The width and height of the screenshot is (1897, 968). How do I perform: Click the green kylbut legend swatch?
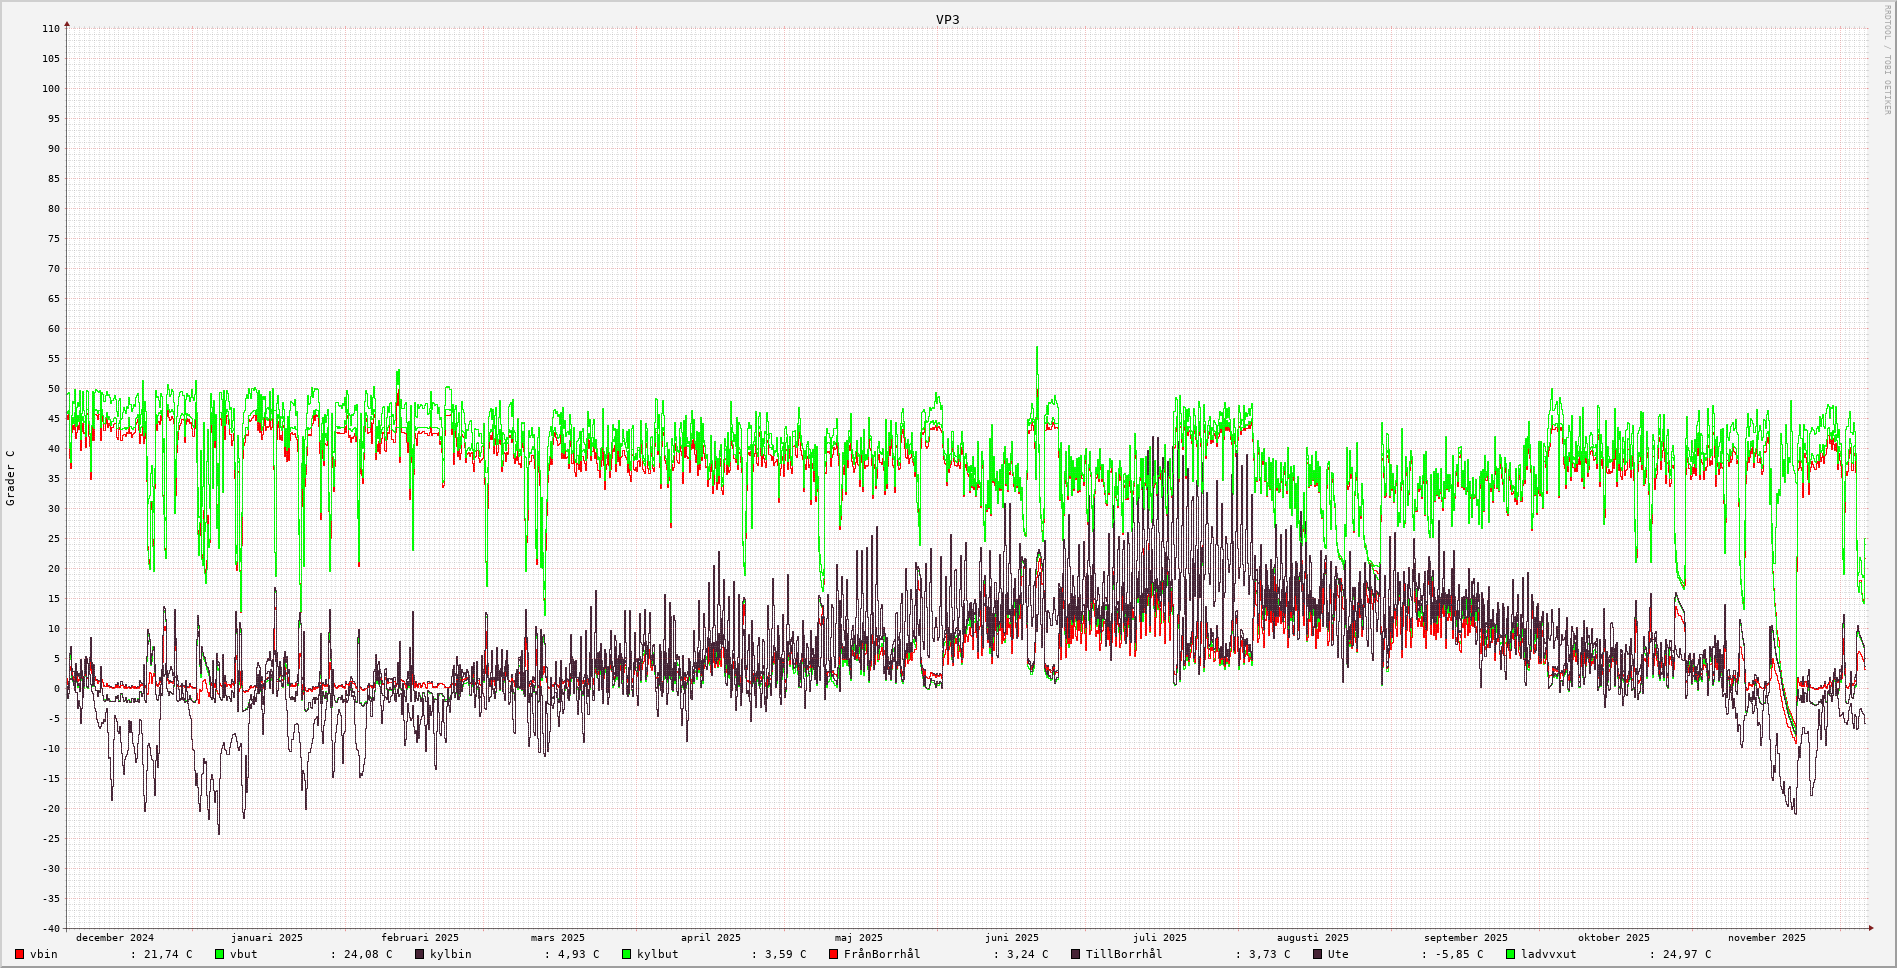[627, 954]
